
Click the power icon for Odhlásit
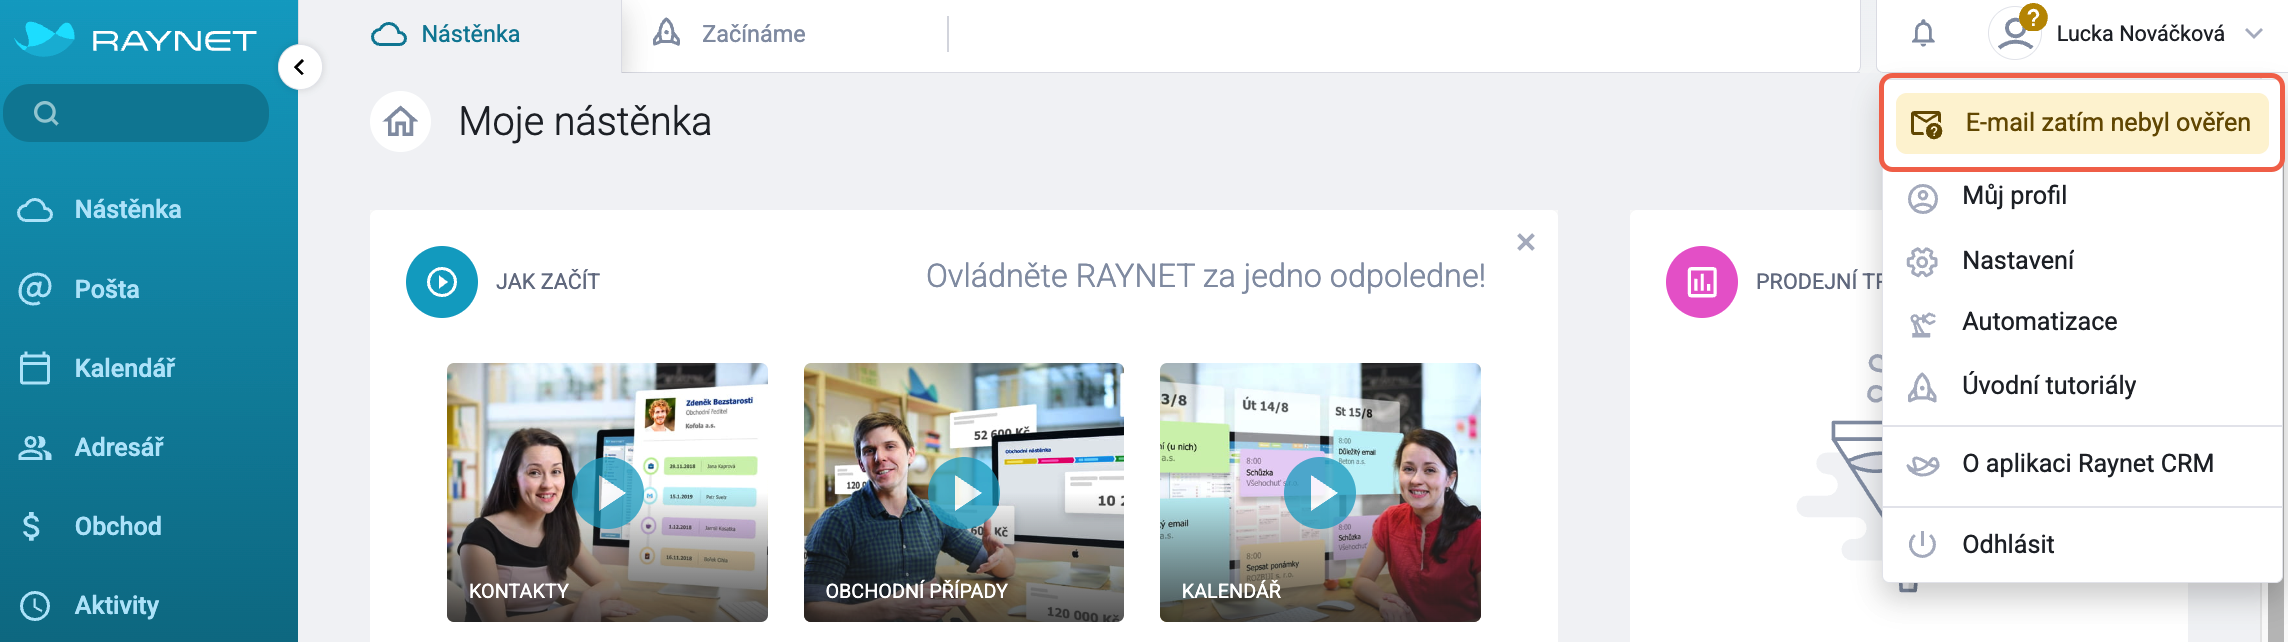point(1922,545)
